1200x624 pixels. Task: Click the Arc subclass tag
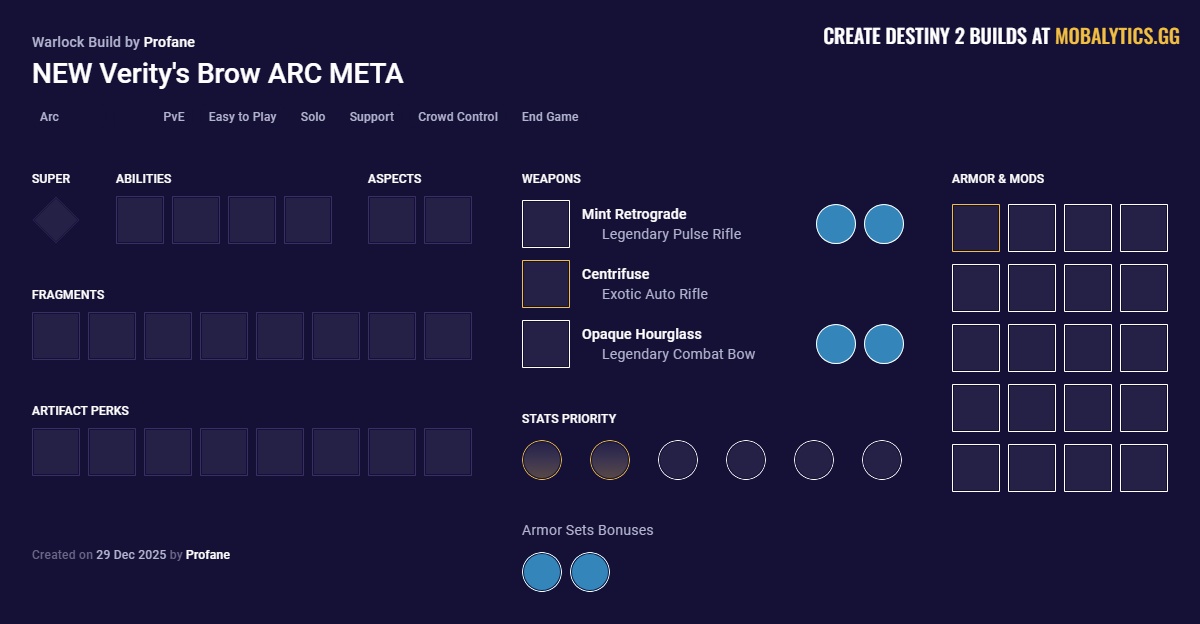(x=49, y=117)
